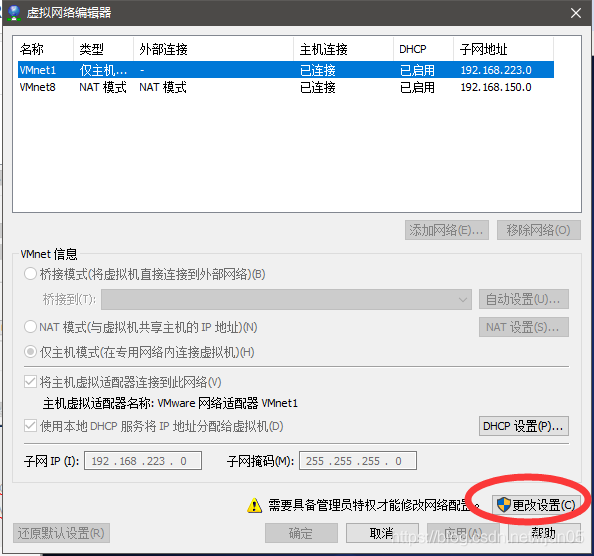The width and height of the screenshot is (594, 556).
Task: Click 还原默认设置(R) button
Action: (x=61, y=533)
